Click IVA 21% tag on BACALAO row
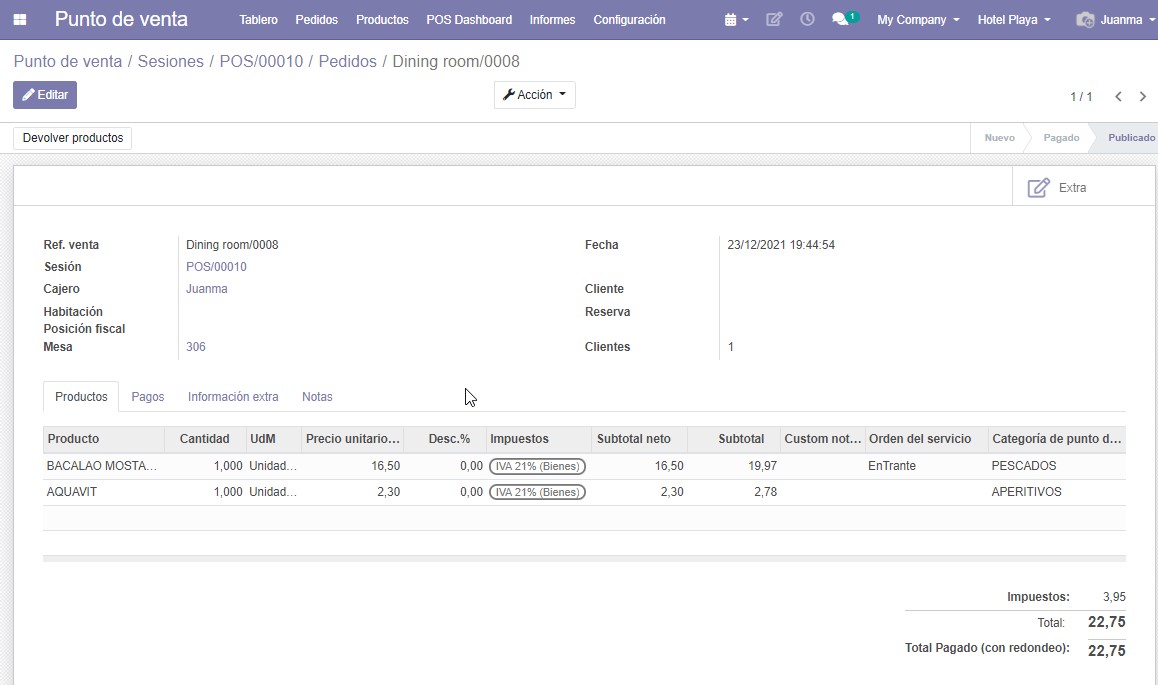The width and height of the screenshot is (1158, 685). pyautogui.click(x=538, y=466)
